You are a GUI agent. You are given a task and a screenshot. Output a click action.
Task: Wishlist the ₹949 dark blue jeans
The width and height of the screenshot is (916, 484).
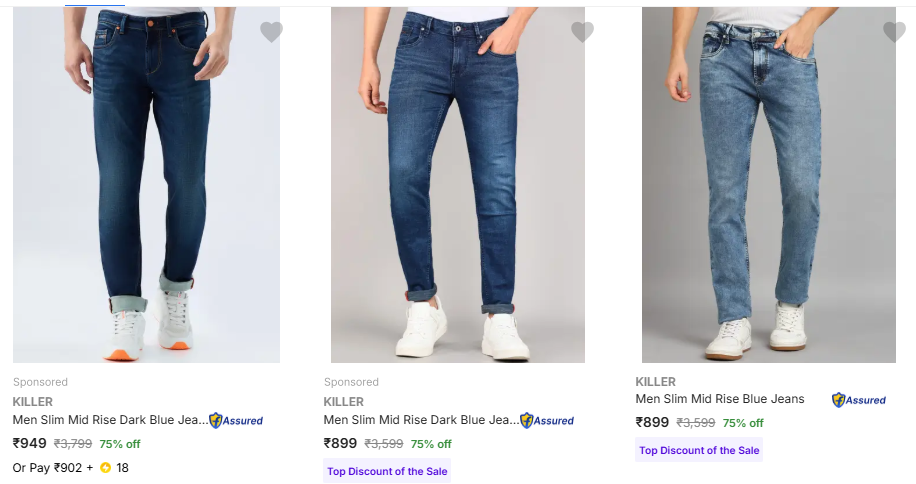point(271,32)
